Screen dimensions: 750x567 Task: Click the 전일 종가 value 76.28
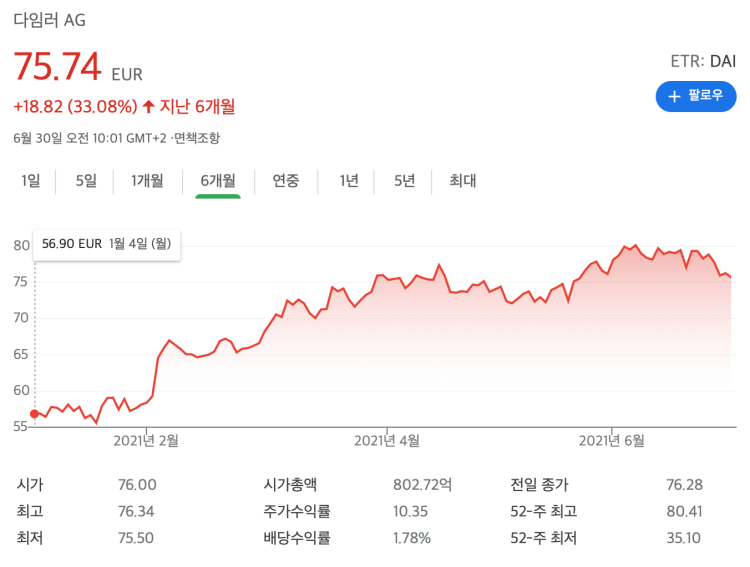tap(684, 485)
